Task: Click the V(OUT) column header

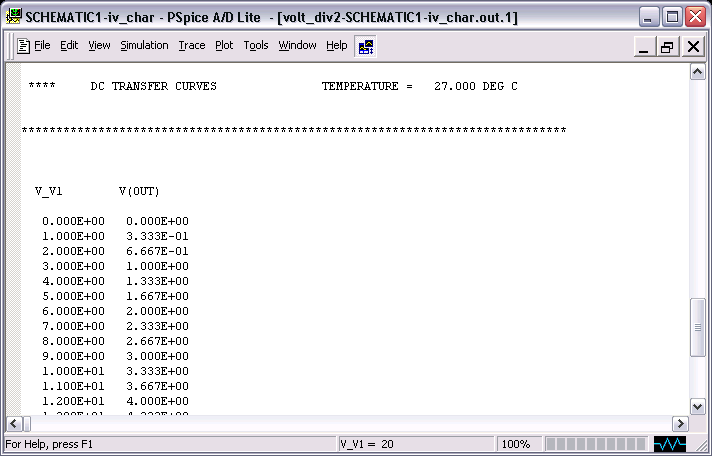Action: click(139, 191)
